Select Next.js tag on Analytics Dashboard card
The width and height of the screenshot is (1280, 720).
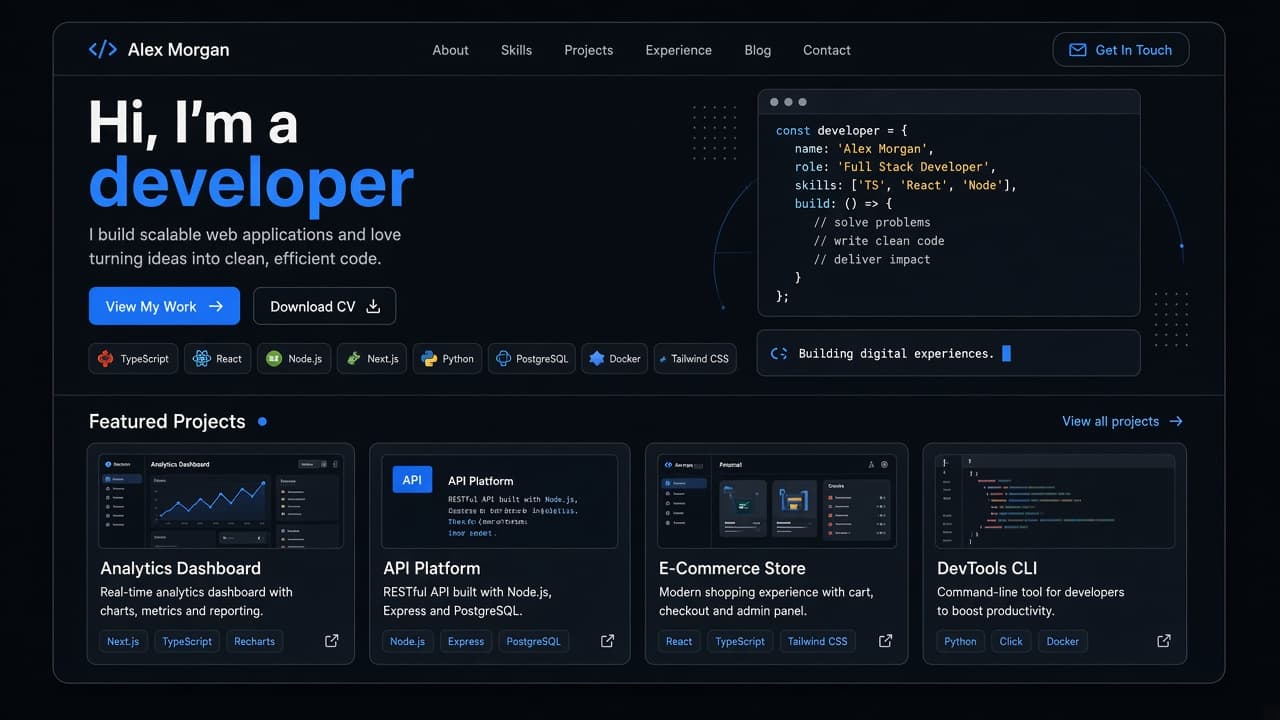(x=123, y=641)
